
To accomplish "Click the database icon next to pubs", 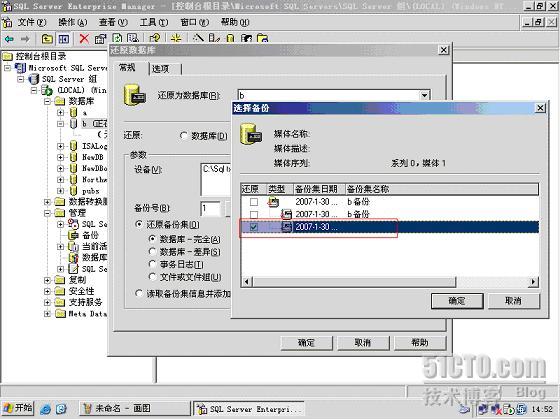I will click(73, 191).
